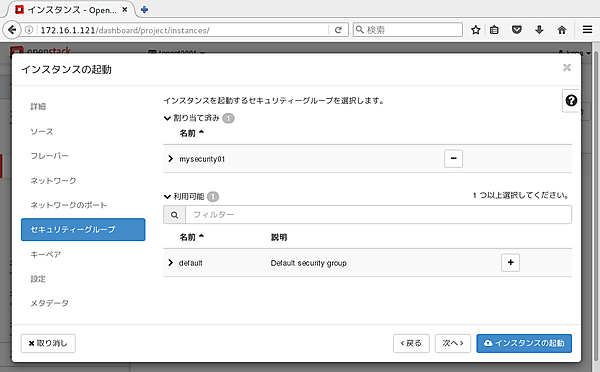Remove mysecurity01 with the minus button
The image size is (600, 372).
[x=453, y=158]
